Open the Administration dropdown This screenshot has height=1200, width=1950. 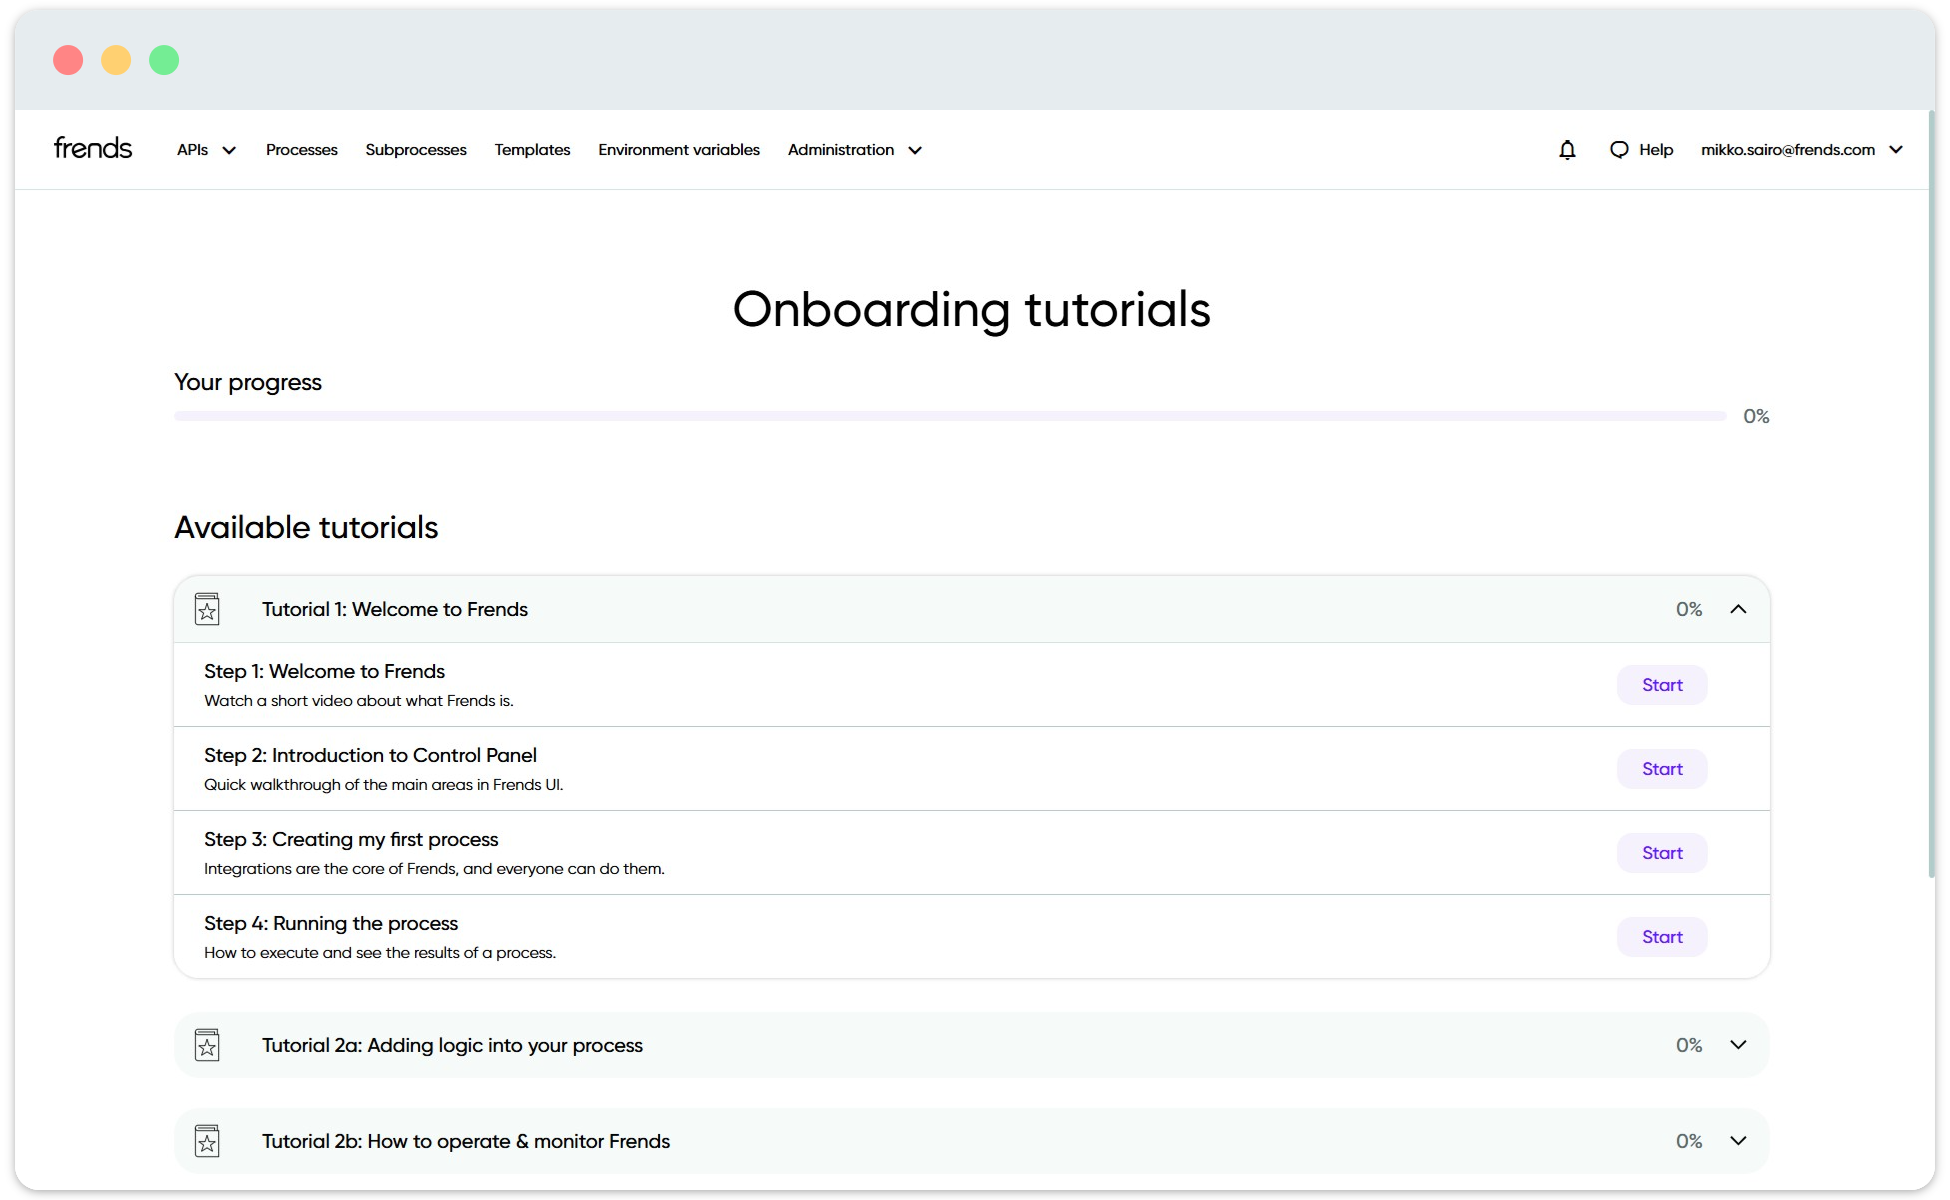click(x=852, y=149)
